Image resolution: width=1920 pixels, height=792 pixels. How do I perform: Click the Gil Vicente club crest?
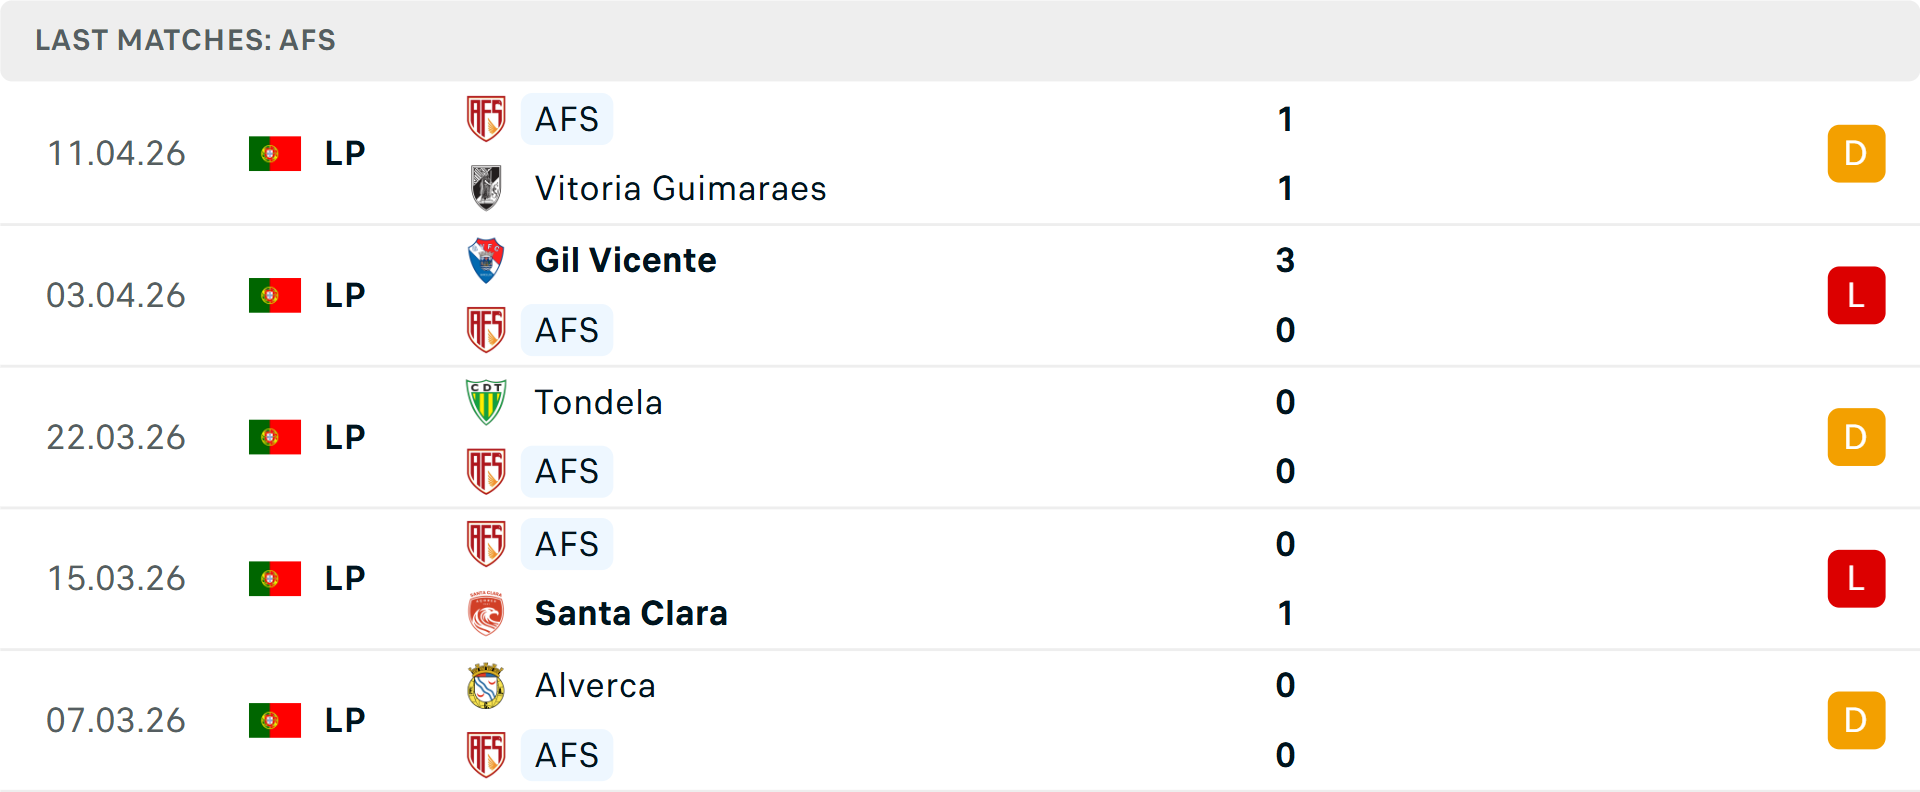[x=486, y=260]
